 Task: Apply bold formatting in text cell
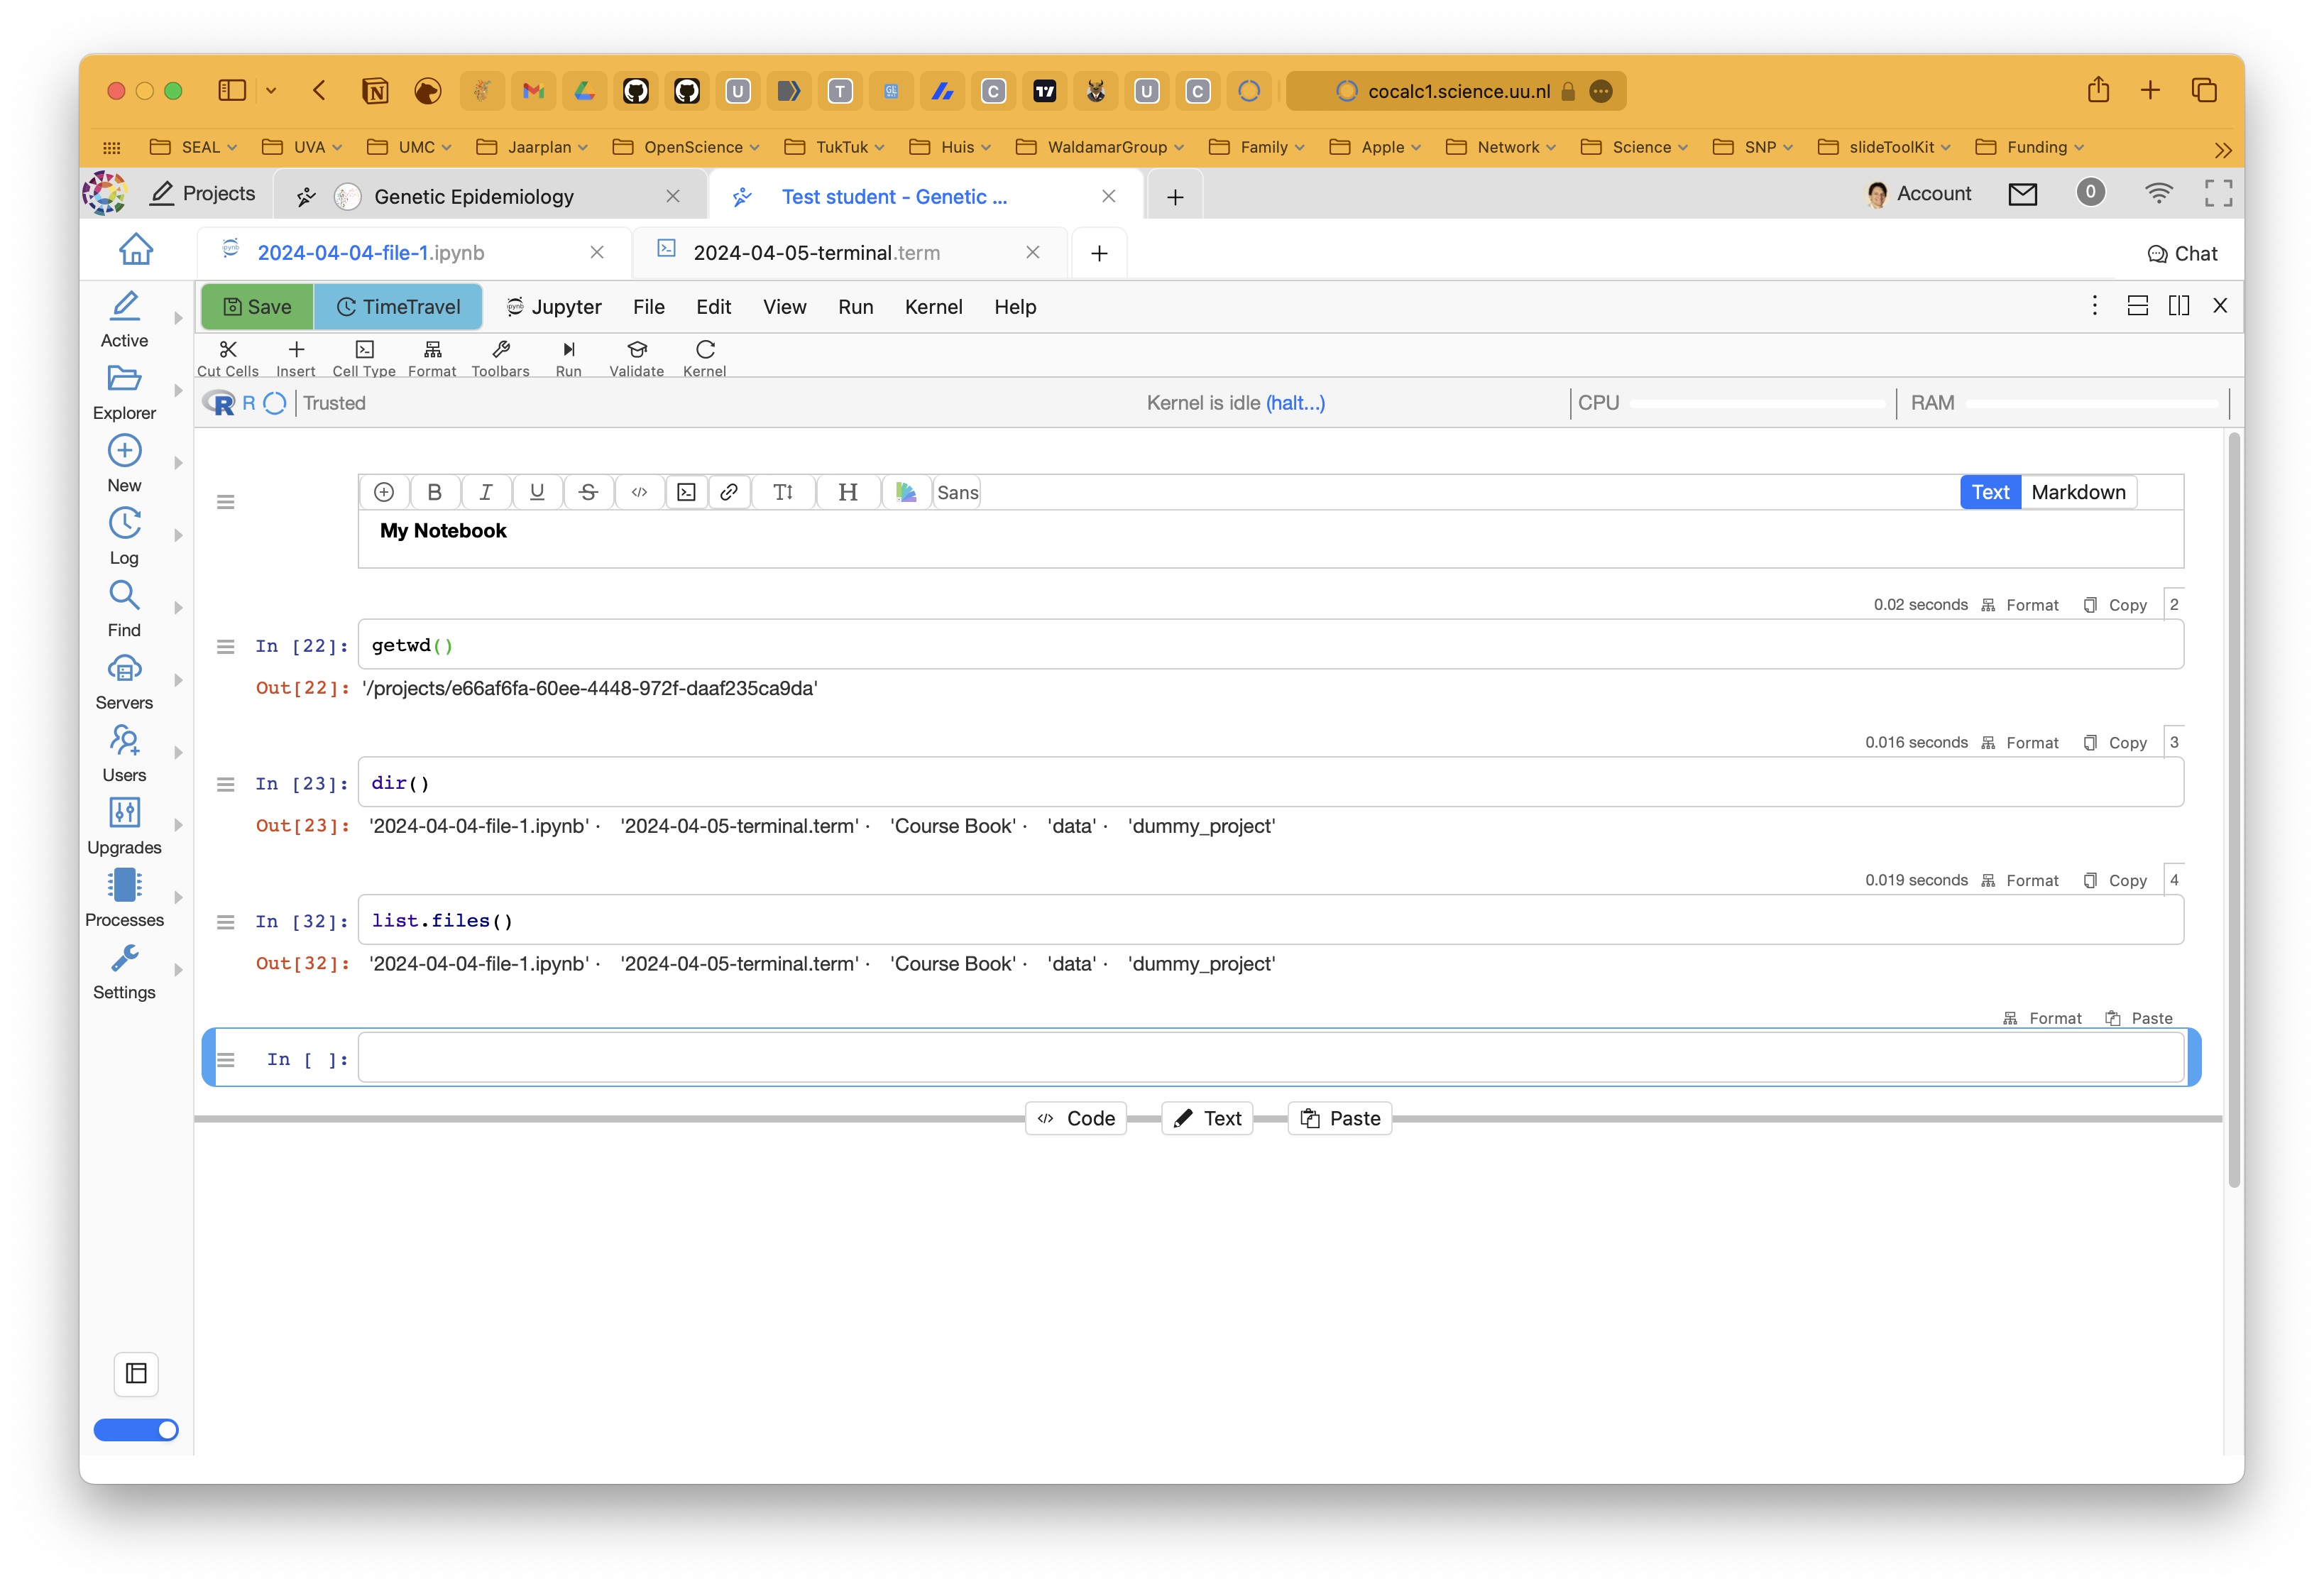[x=434, y=492]
